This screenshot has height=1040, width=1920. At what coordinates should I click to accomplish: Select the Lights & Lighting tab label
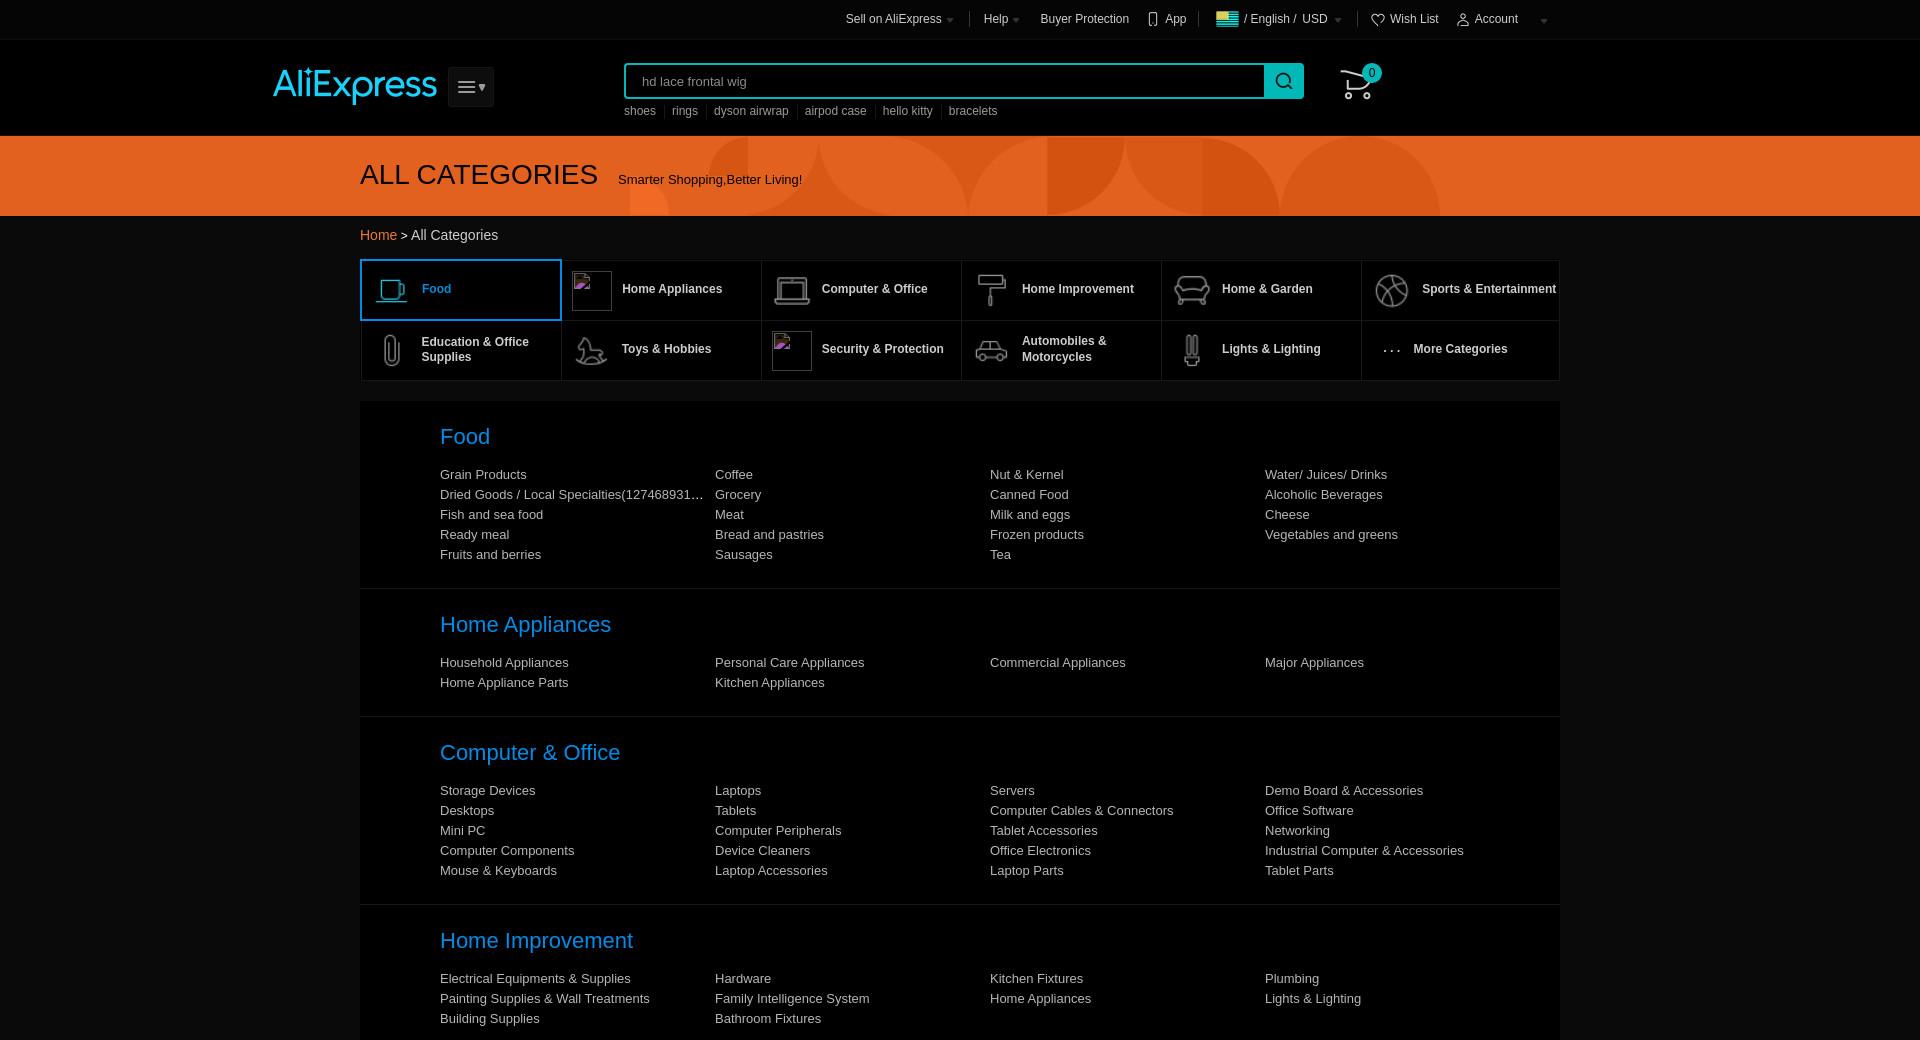tap(1271, 349)
